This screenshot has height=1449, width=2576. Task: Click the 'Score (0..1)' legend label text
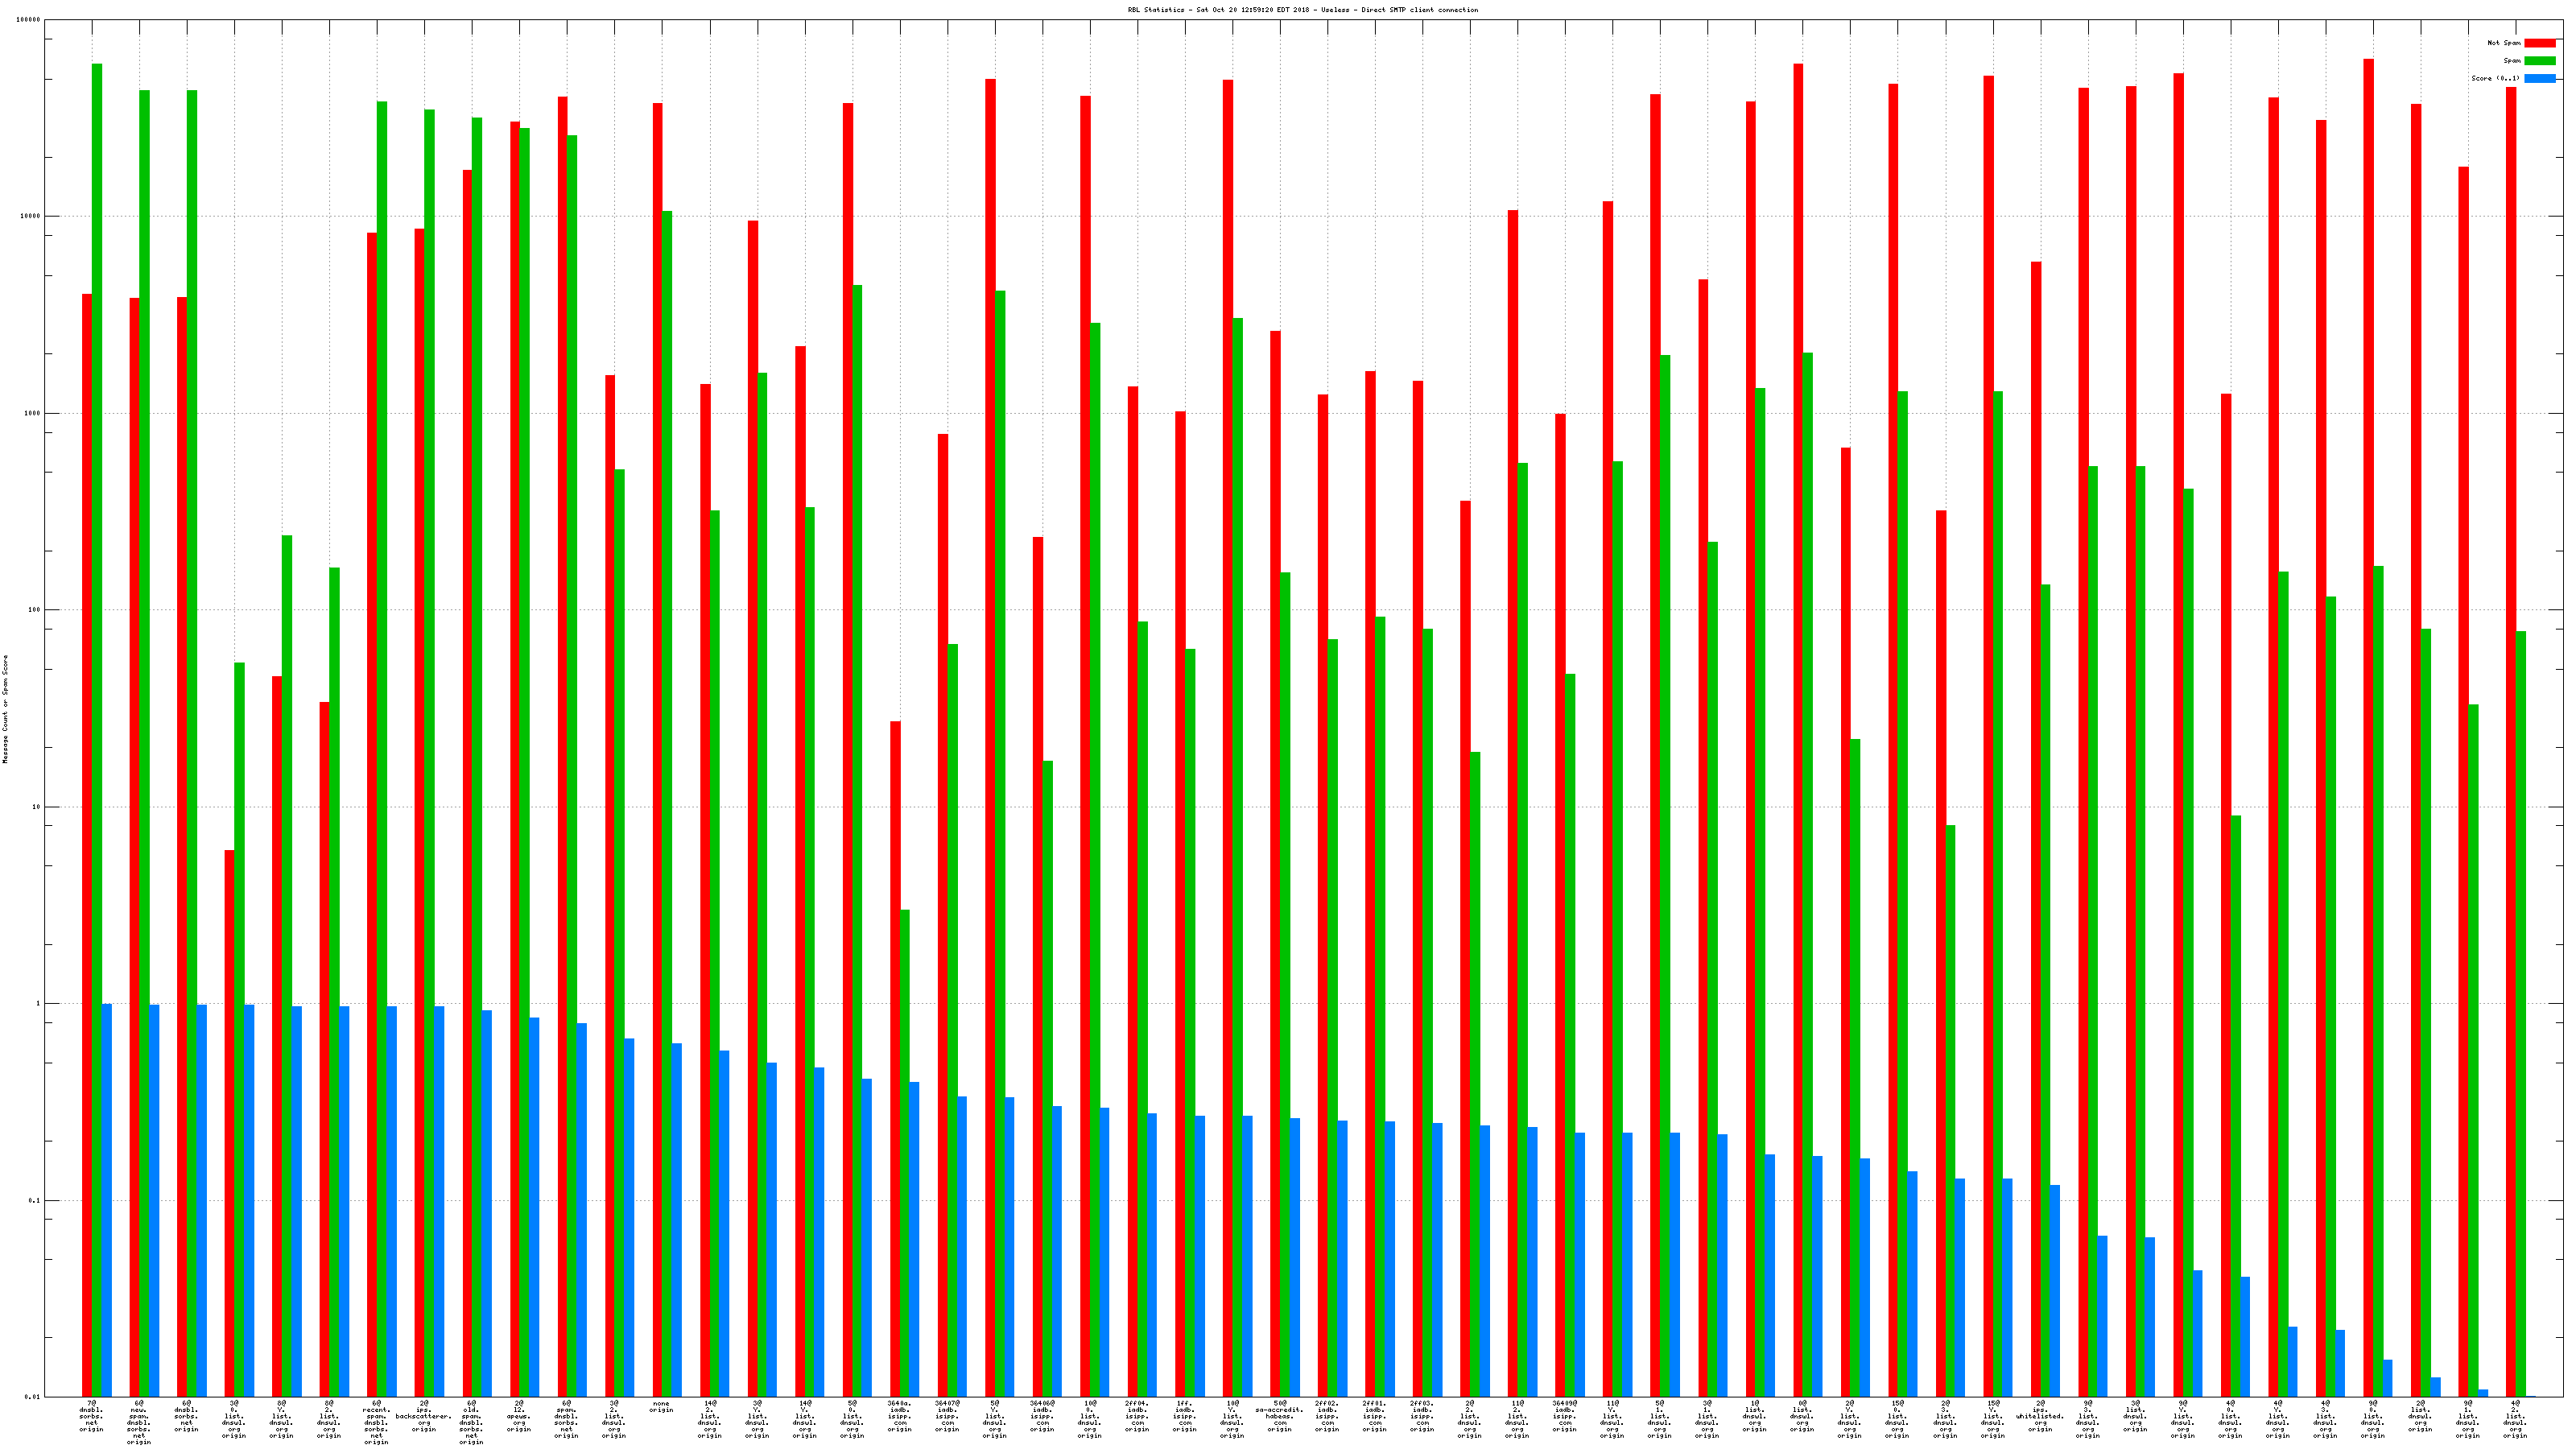pos(2497,78)
